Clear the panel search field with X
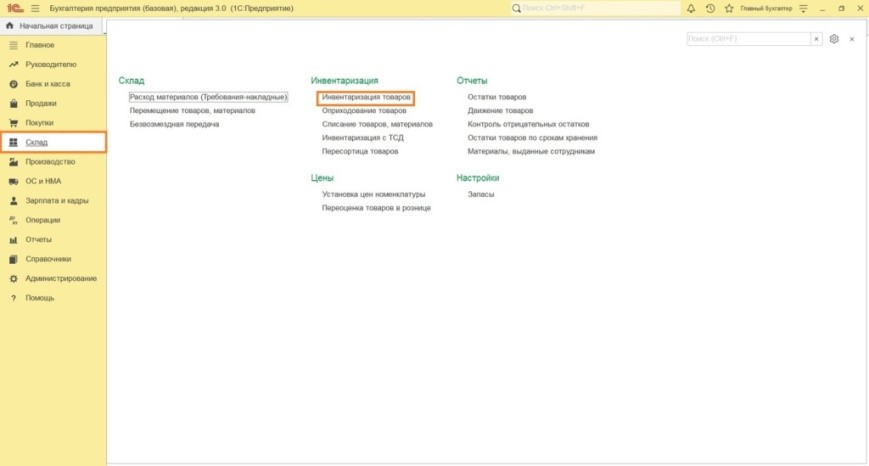This screenshot has height=466, width=869. [817, 39]
